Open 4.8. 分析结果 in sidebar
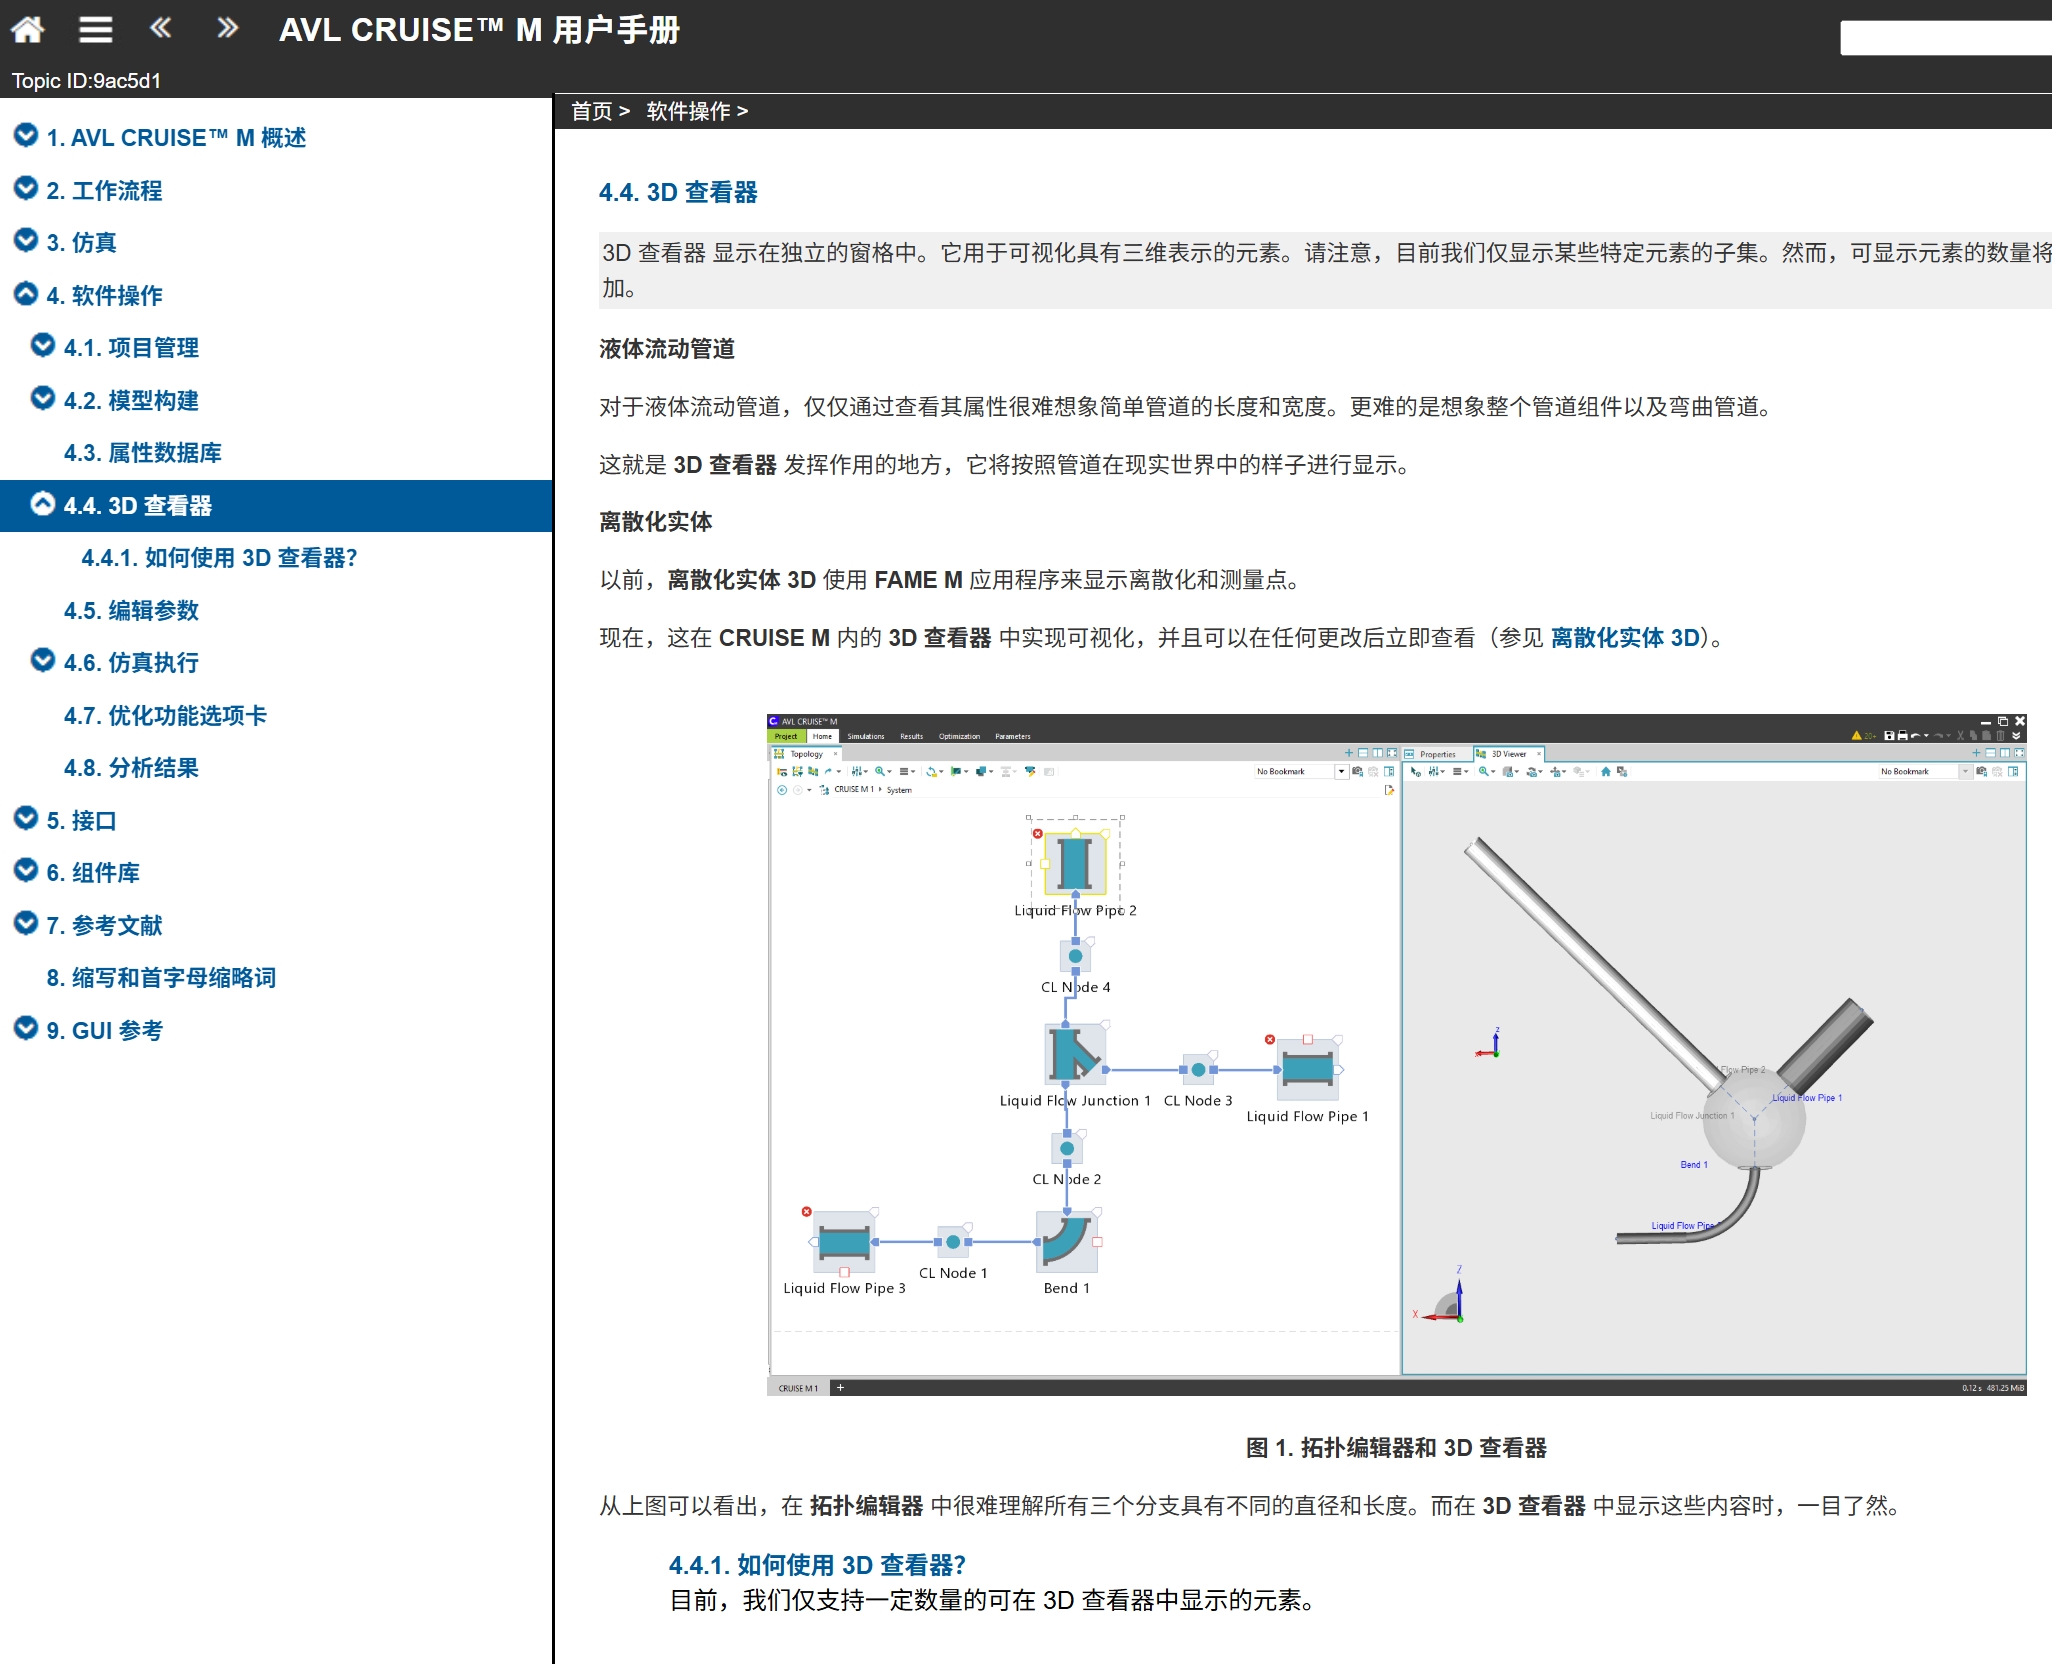This screenshot has width=2052, height=1664. [x=131, y=768]
